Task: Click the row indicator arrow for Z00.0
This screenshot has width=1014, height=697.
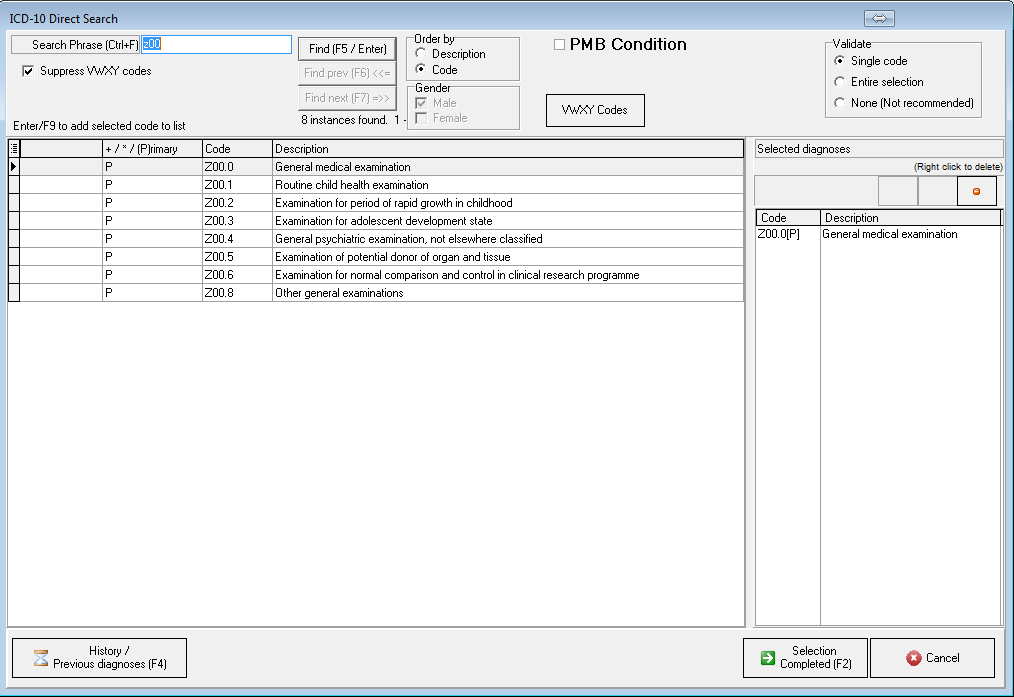Action: click(x=14, y=167)
